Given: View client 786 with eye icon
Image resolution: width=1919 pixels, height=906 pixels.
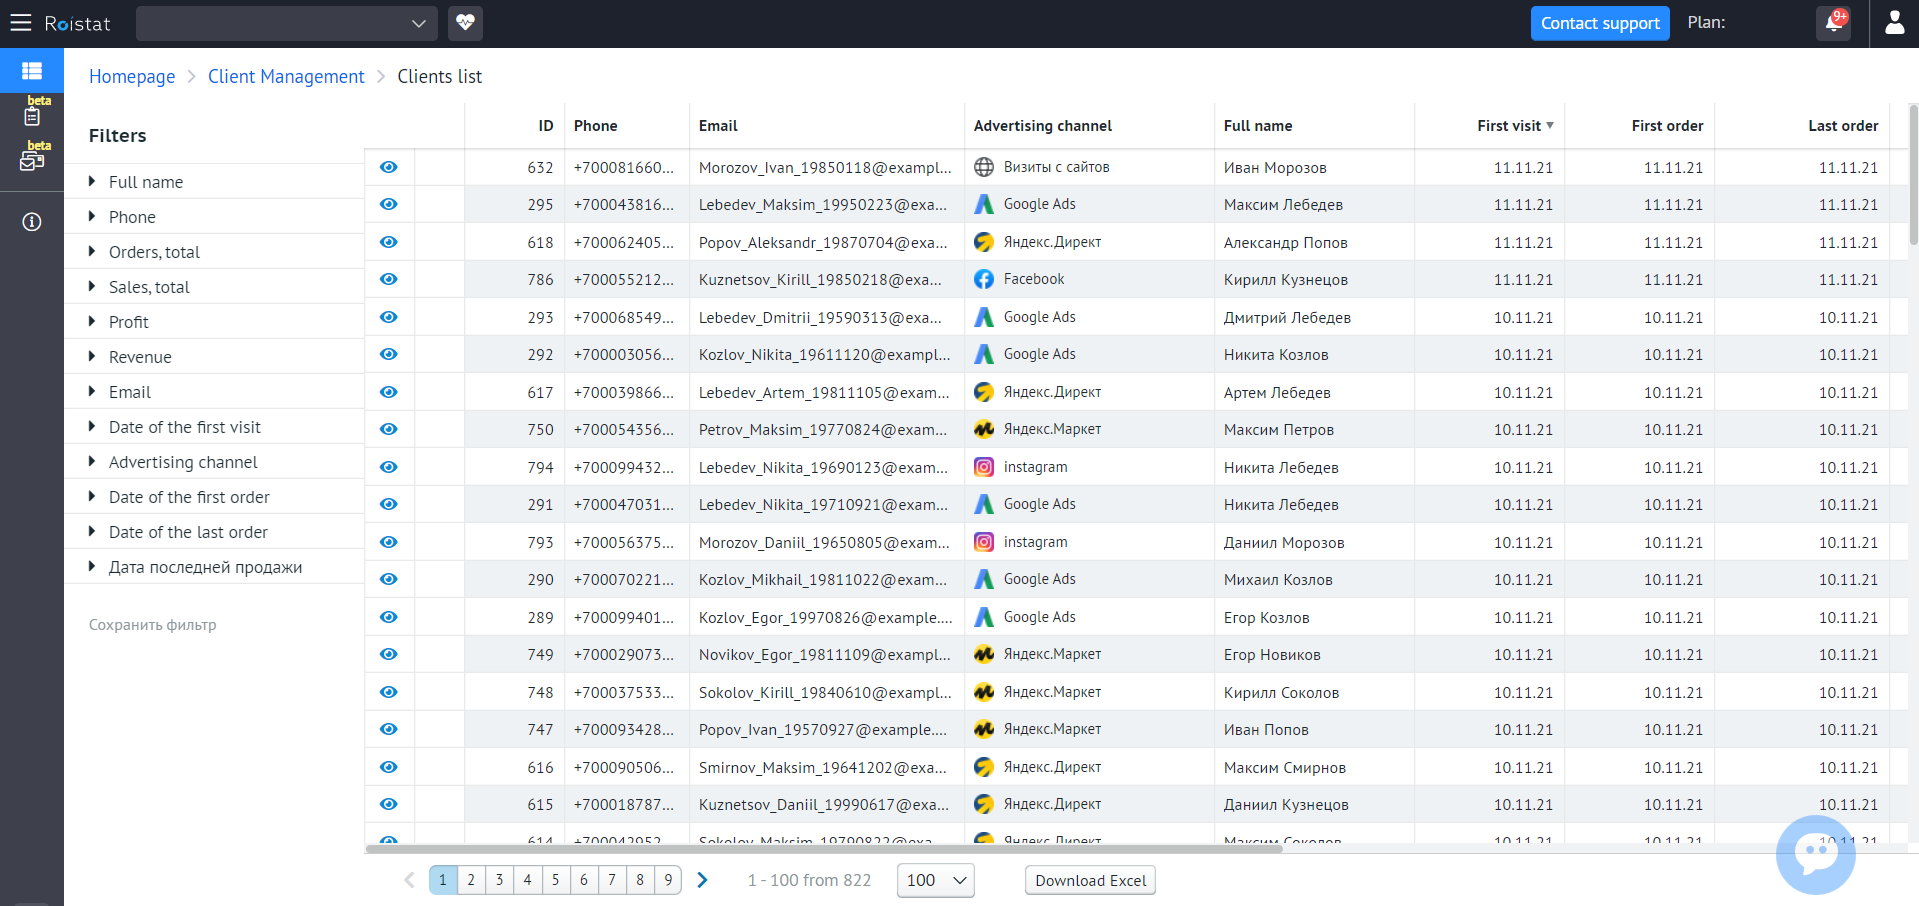Looking at the screenshot, I should (389, 279).
